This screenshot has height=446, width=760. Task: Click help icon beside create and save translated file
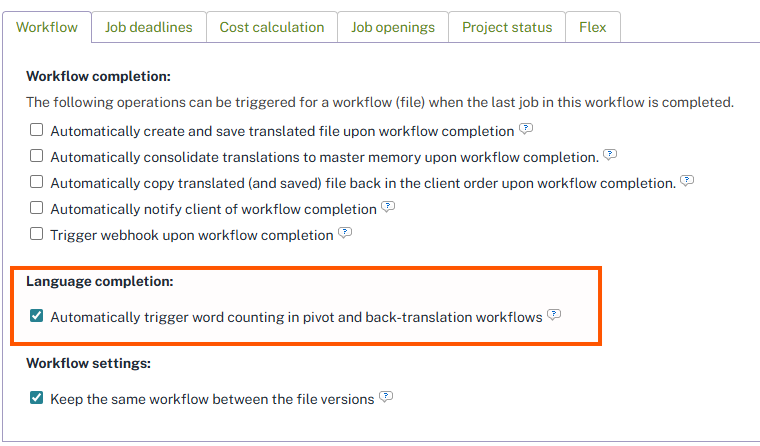coord(526,129)
